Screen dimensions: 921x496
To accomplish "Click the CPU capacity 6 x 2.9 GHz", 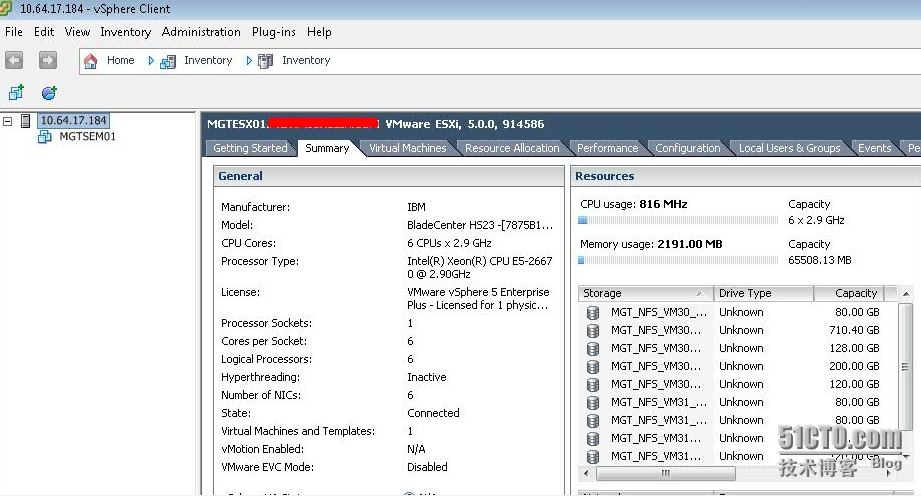I will coord(816,220).
